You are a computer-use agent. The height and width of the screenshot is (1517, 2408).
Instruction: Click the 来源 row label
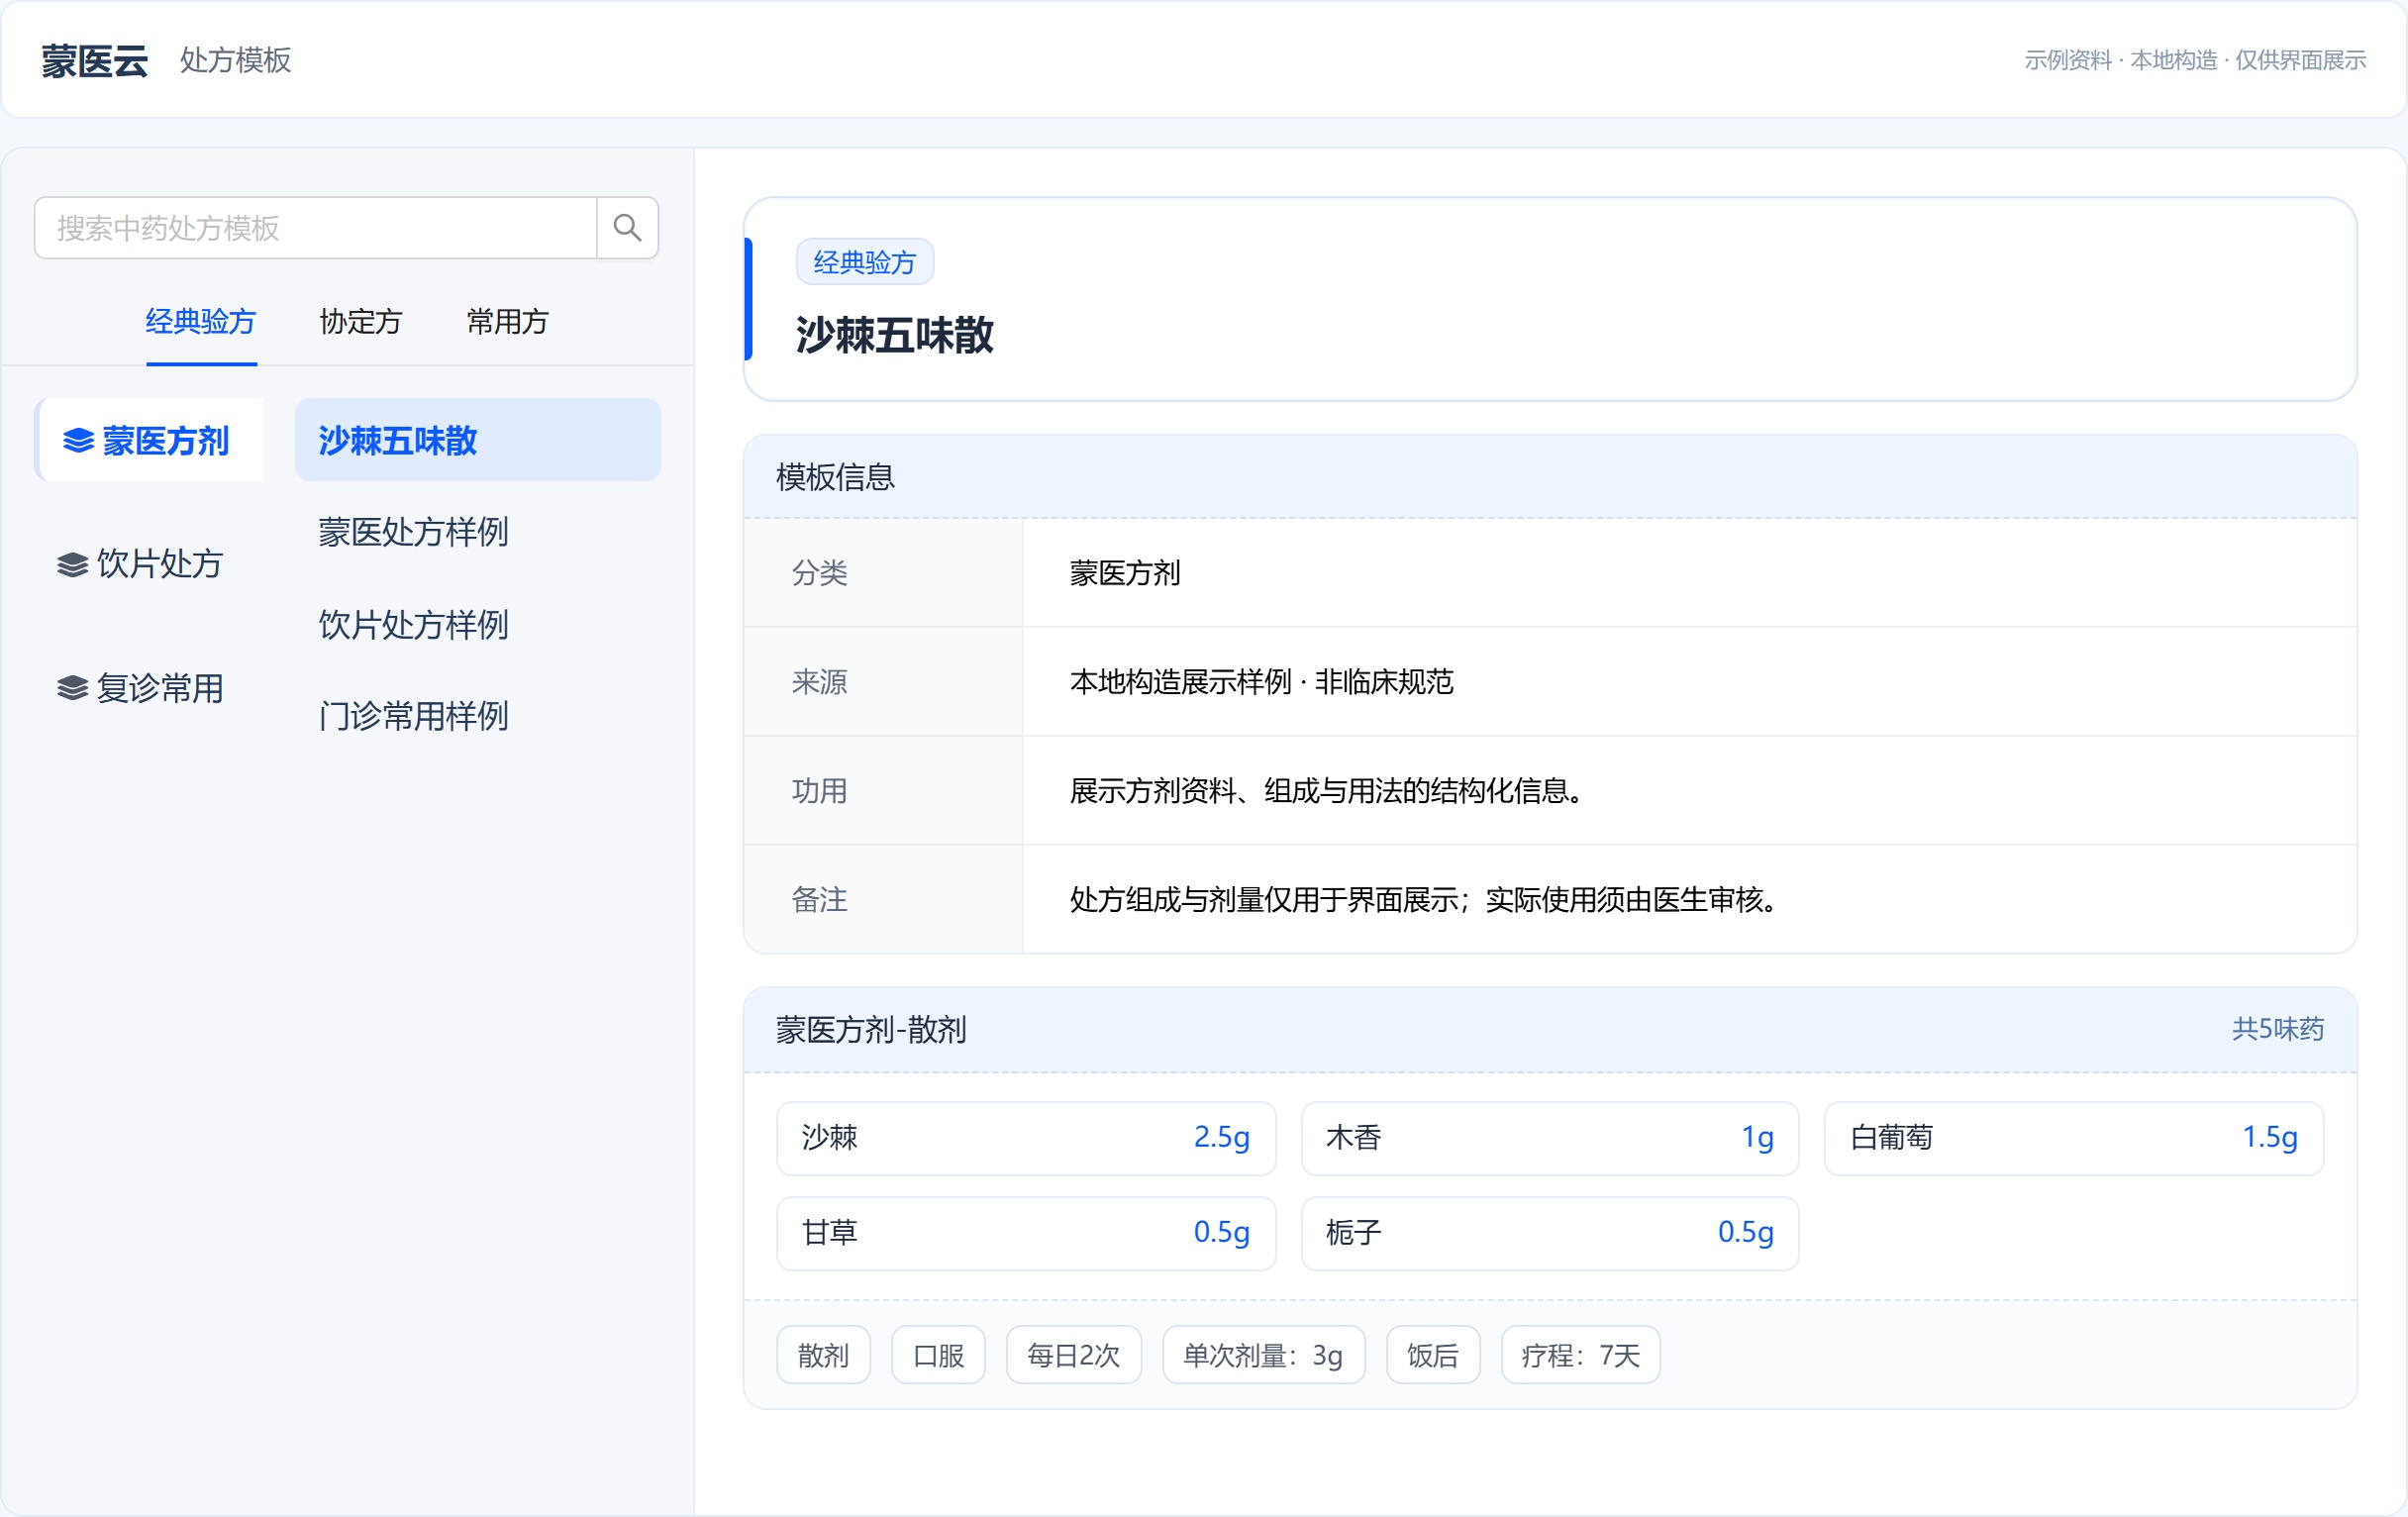(x=820, y=683)
